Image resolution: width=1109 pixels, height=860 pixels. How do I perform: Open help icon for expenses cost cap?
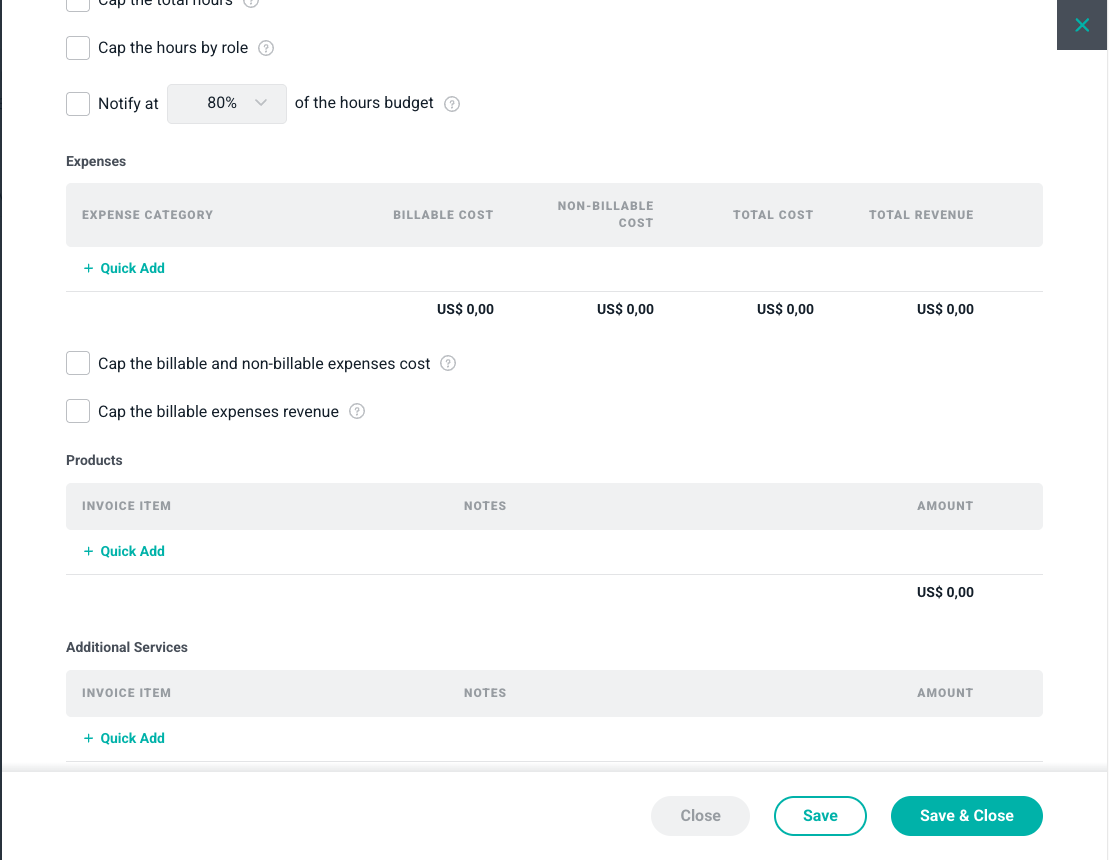[x=448, y=364]
